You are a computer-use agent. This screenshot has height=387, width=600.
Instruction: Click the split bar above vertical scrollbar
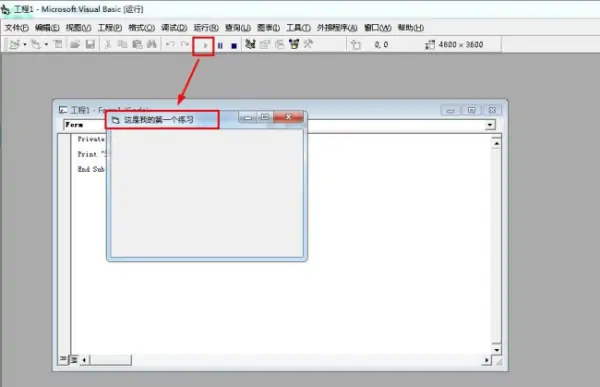coord(496,137)
